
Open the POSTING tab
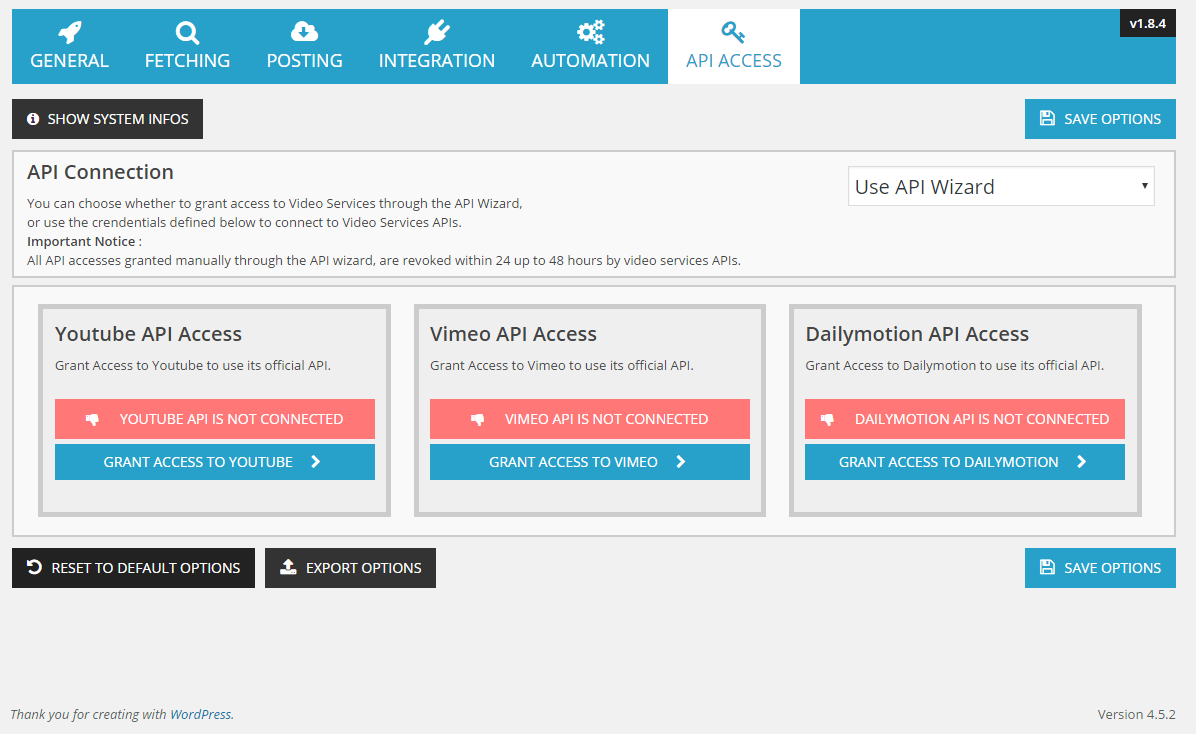tap(304, 47)
